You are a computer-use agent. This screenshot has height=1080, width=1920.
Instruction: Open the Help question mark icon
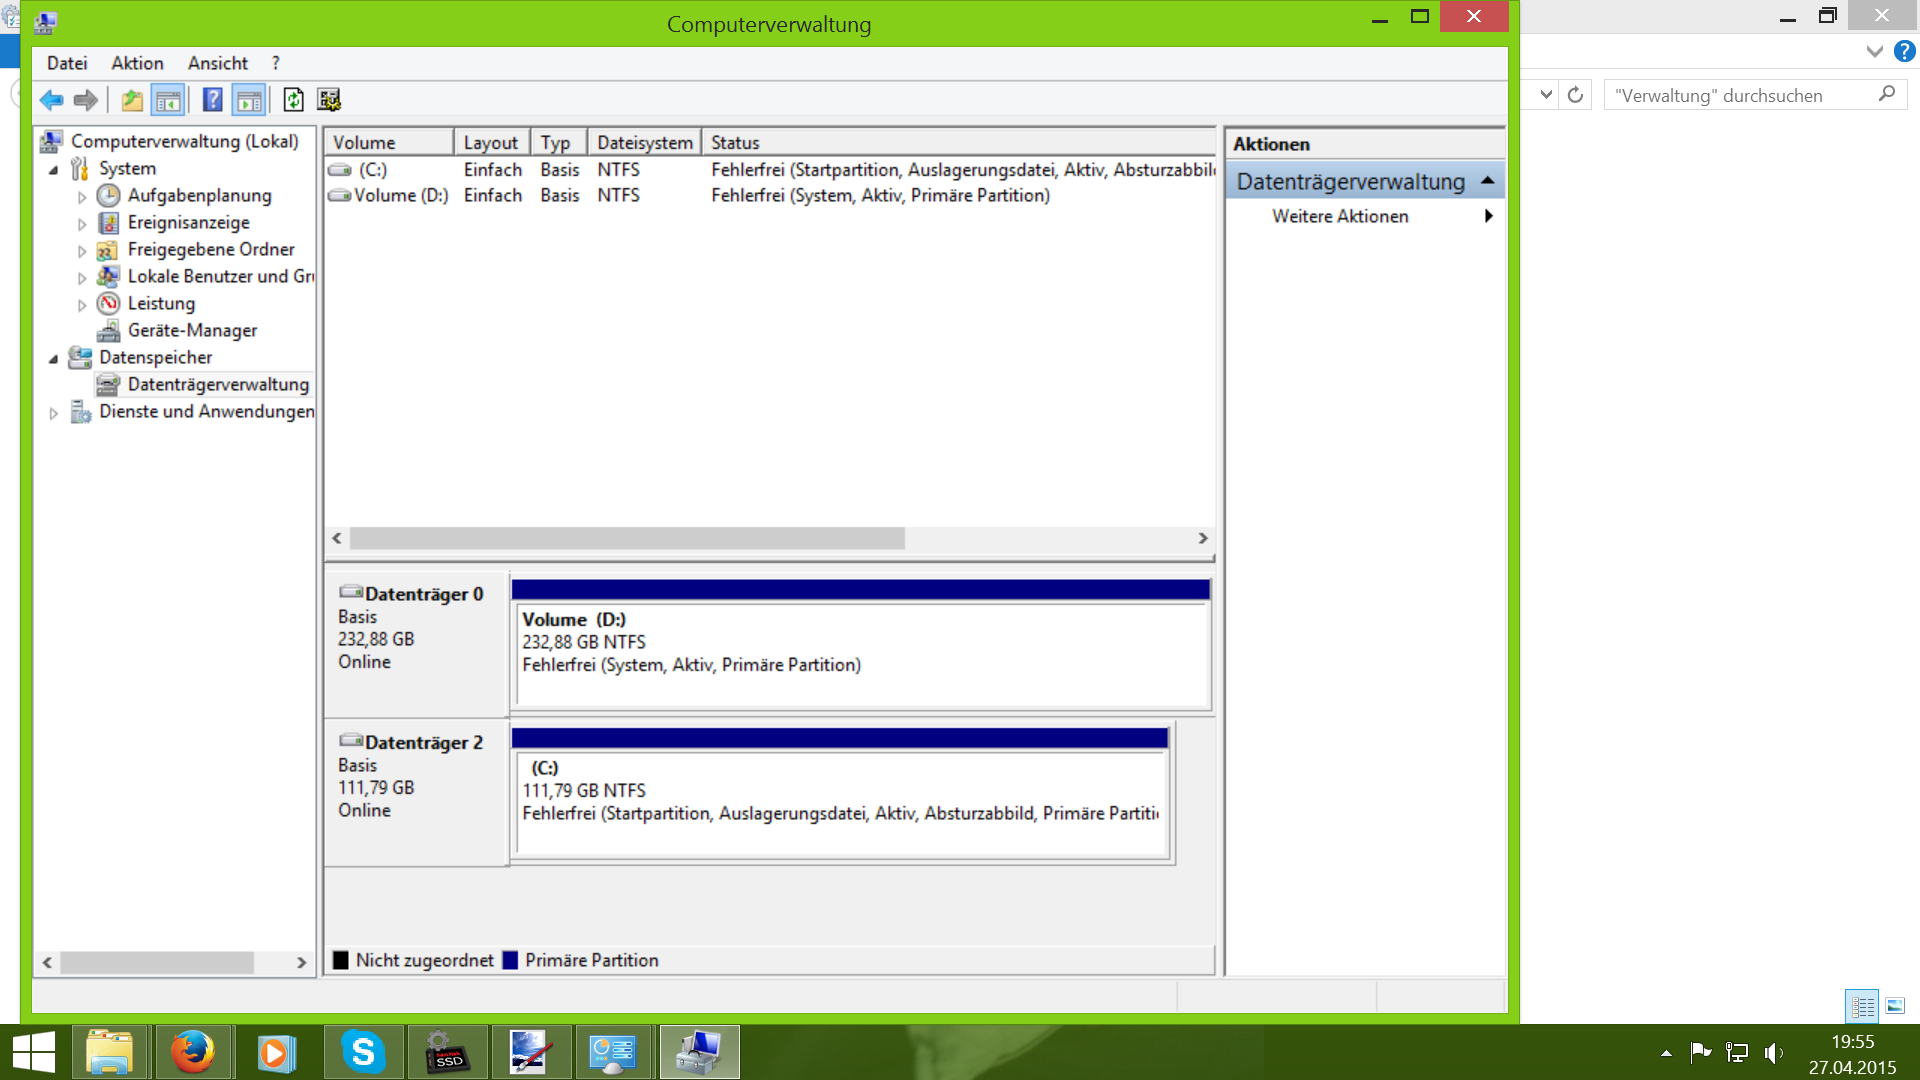[212, 100]
